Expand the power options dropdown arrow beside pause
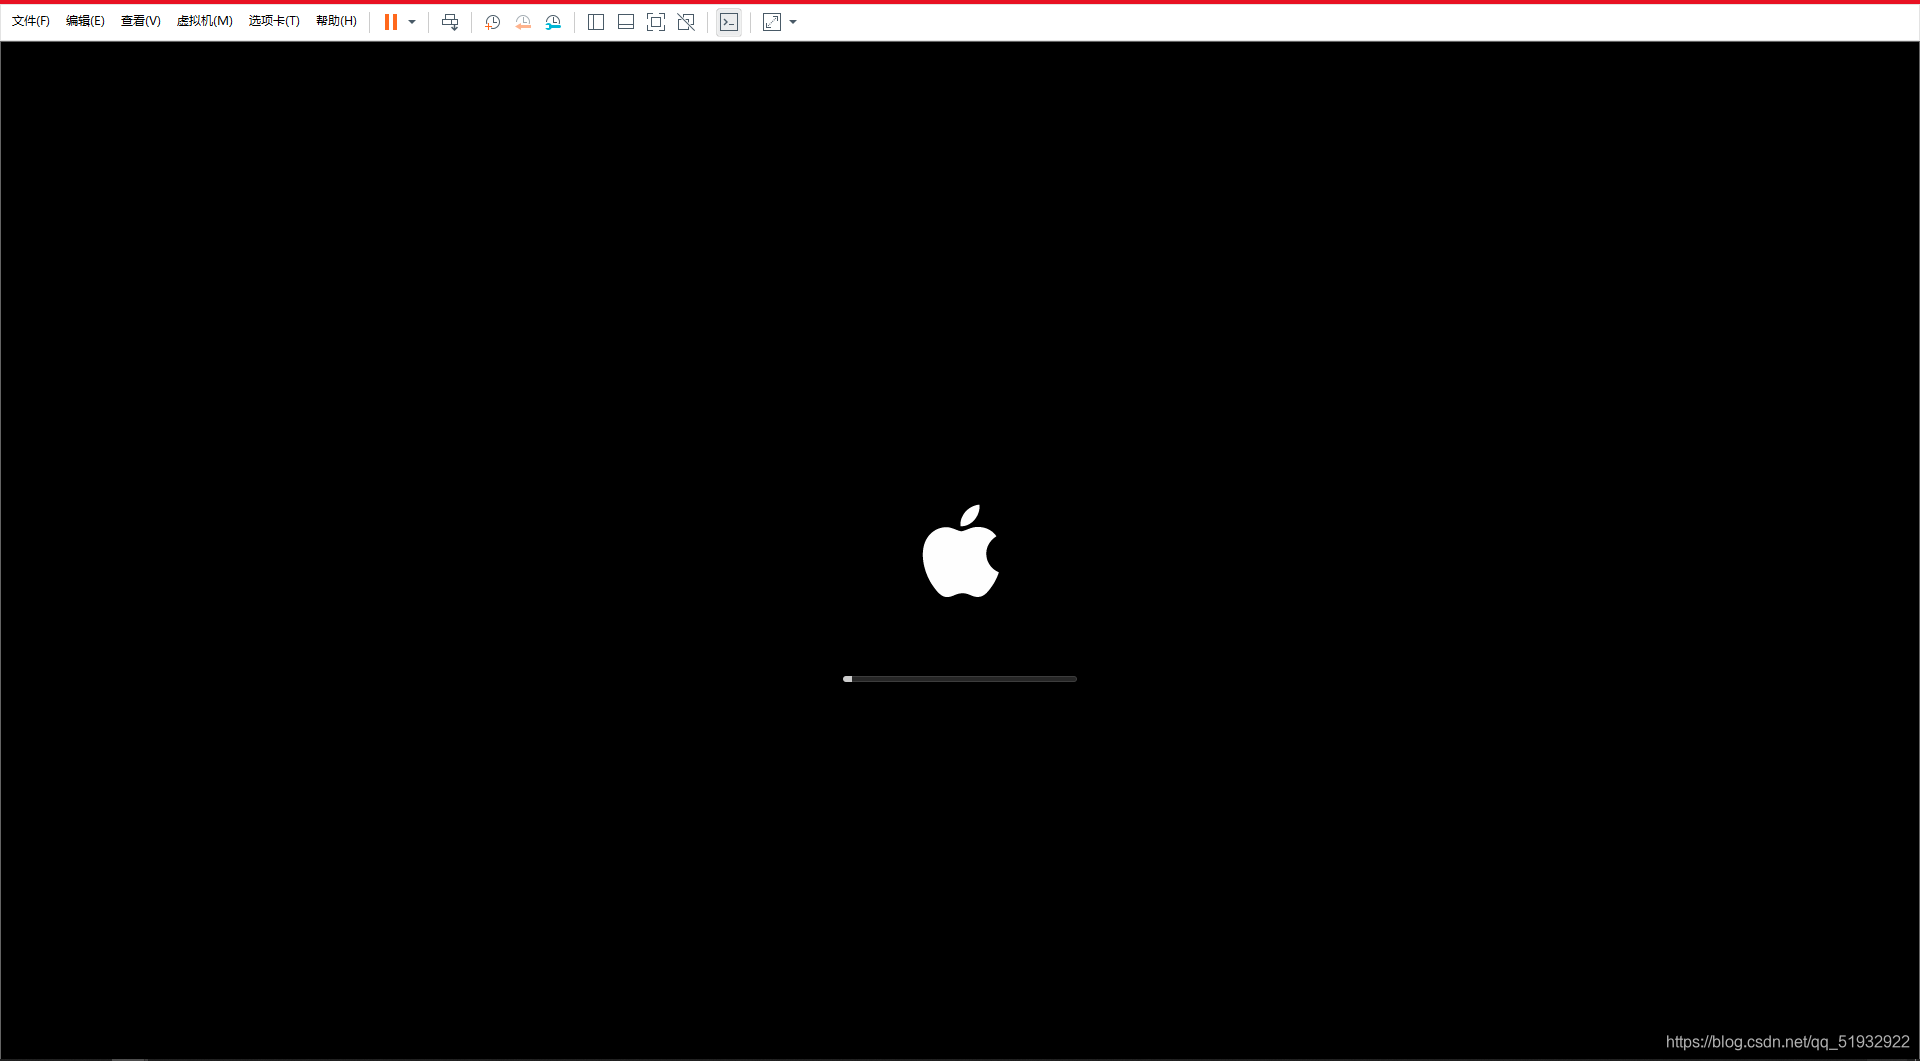 pyautogui.click(x=412, y=22)
